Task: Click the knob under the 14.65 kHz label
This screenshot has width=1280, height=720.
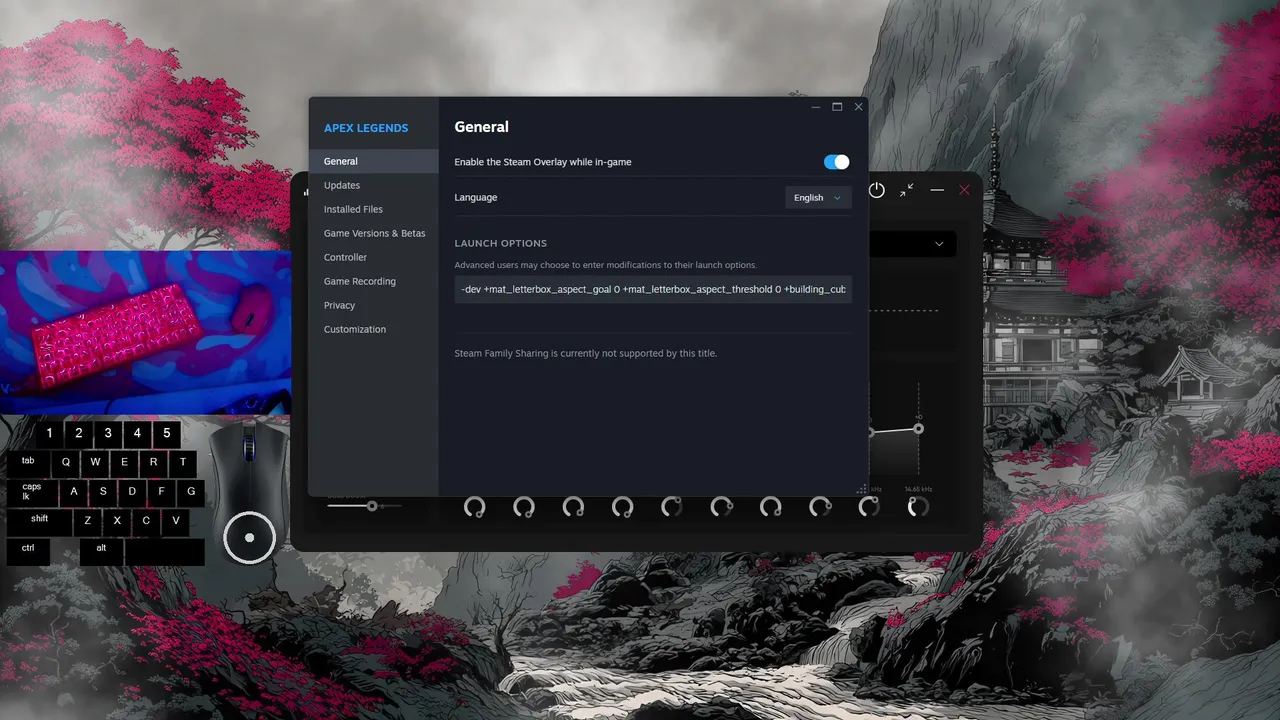Action: click(917, 507)
